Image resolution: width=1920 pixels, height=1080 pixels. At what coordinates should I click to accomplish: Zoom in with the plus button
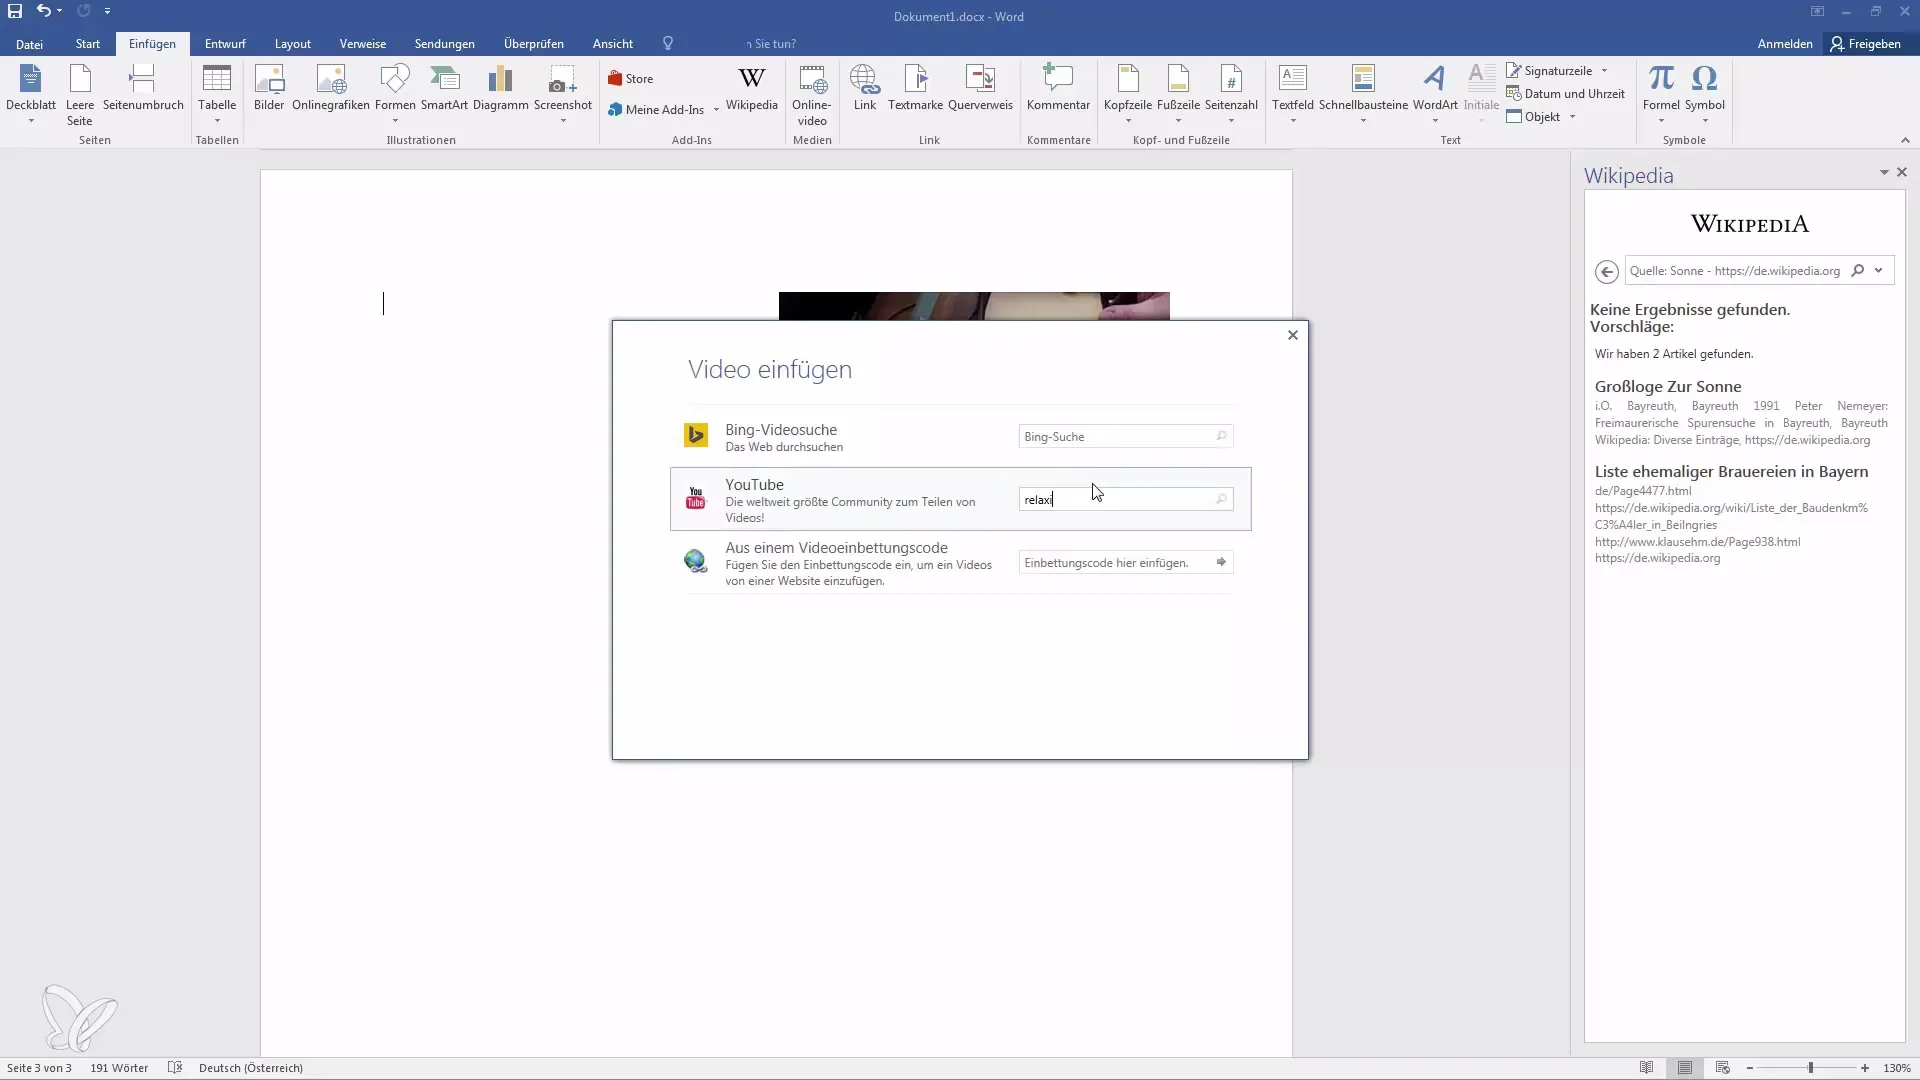pyautogui.click(x=1865, y=1068)
